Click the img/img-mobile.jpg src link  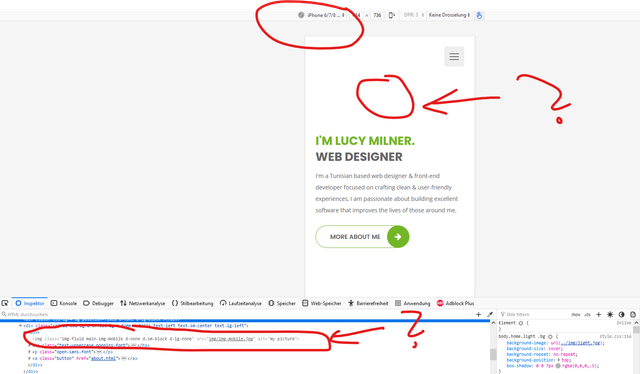[231, 338]
